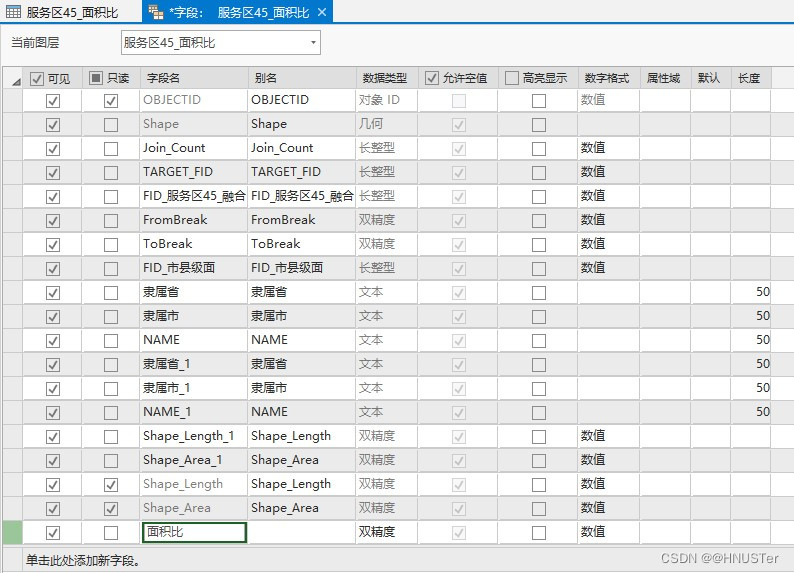Screen dimensions: 794x573
Task: Click the 数据类型 column header
Action: click(387, 78)
